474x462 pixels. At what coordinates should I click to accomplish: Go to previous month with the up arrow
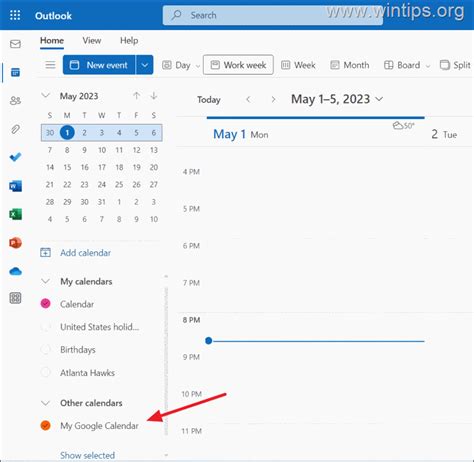click(x=136, y=96)
